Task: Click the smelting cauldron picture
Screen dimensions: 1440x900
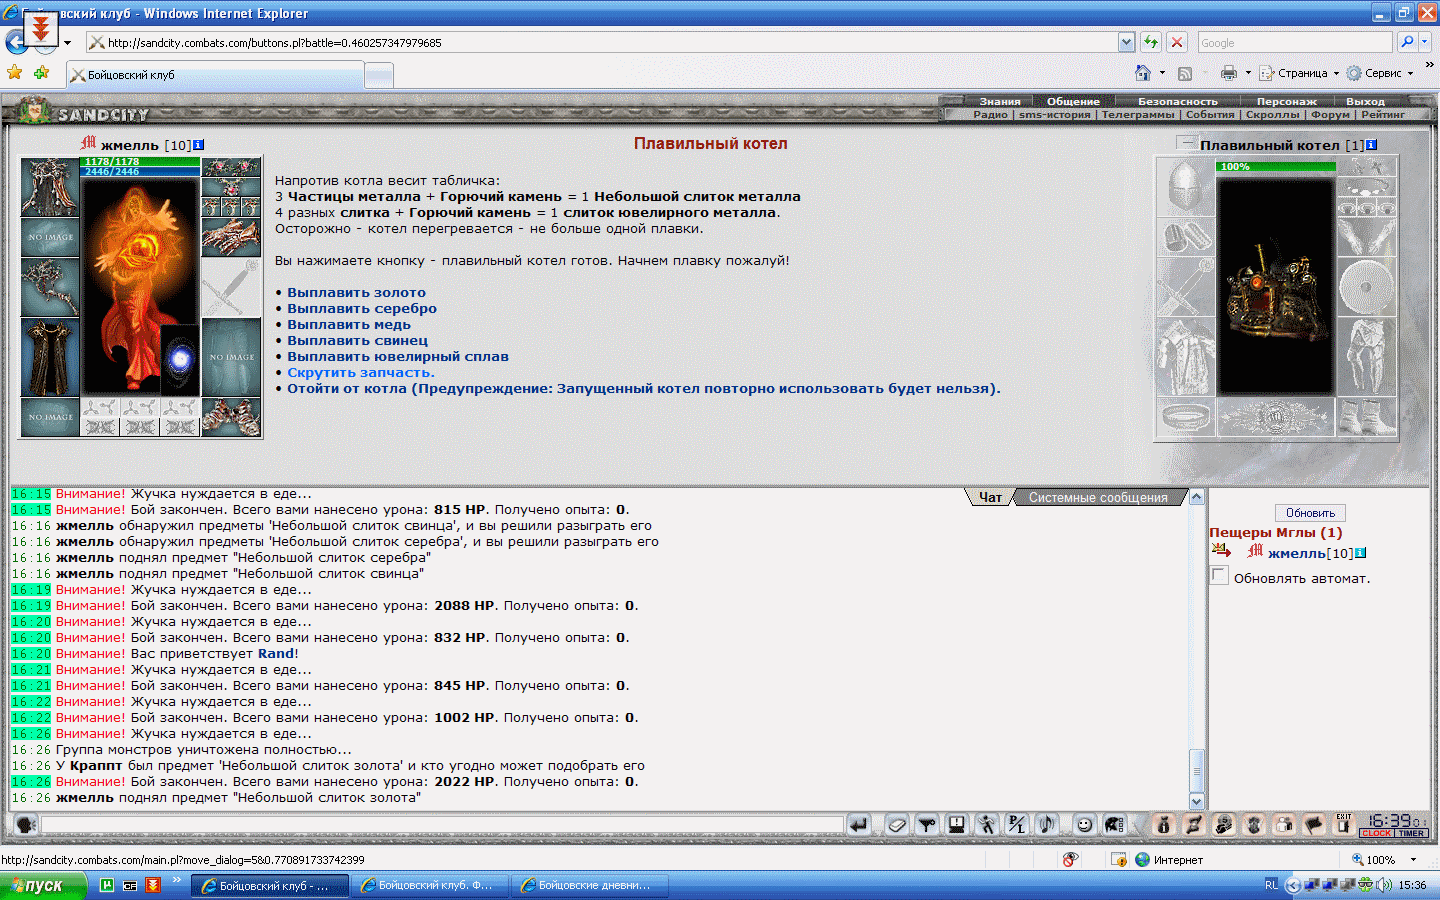Action: [1275, 285]
